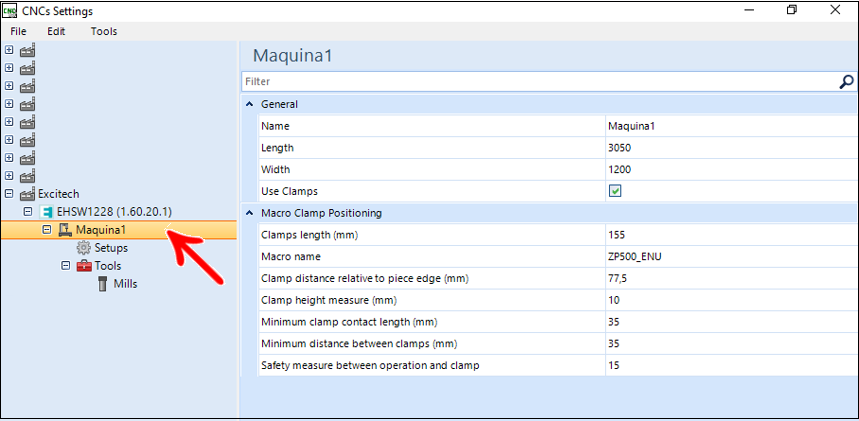Click the EHSW1228 machine model icon
This screenshot has width=859, height=421.
coord(46,212)
